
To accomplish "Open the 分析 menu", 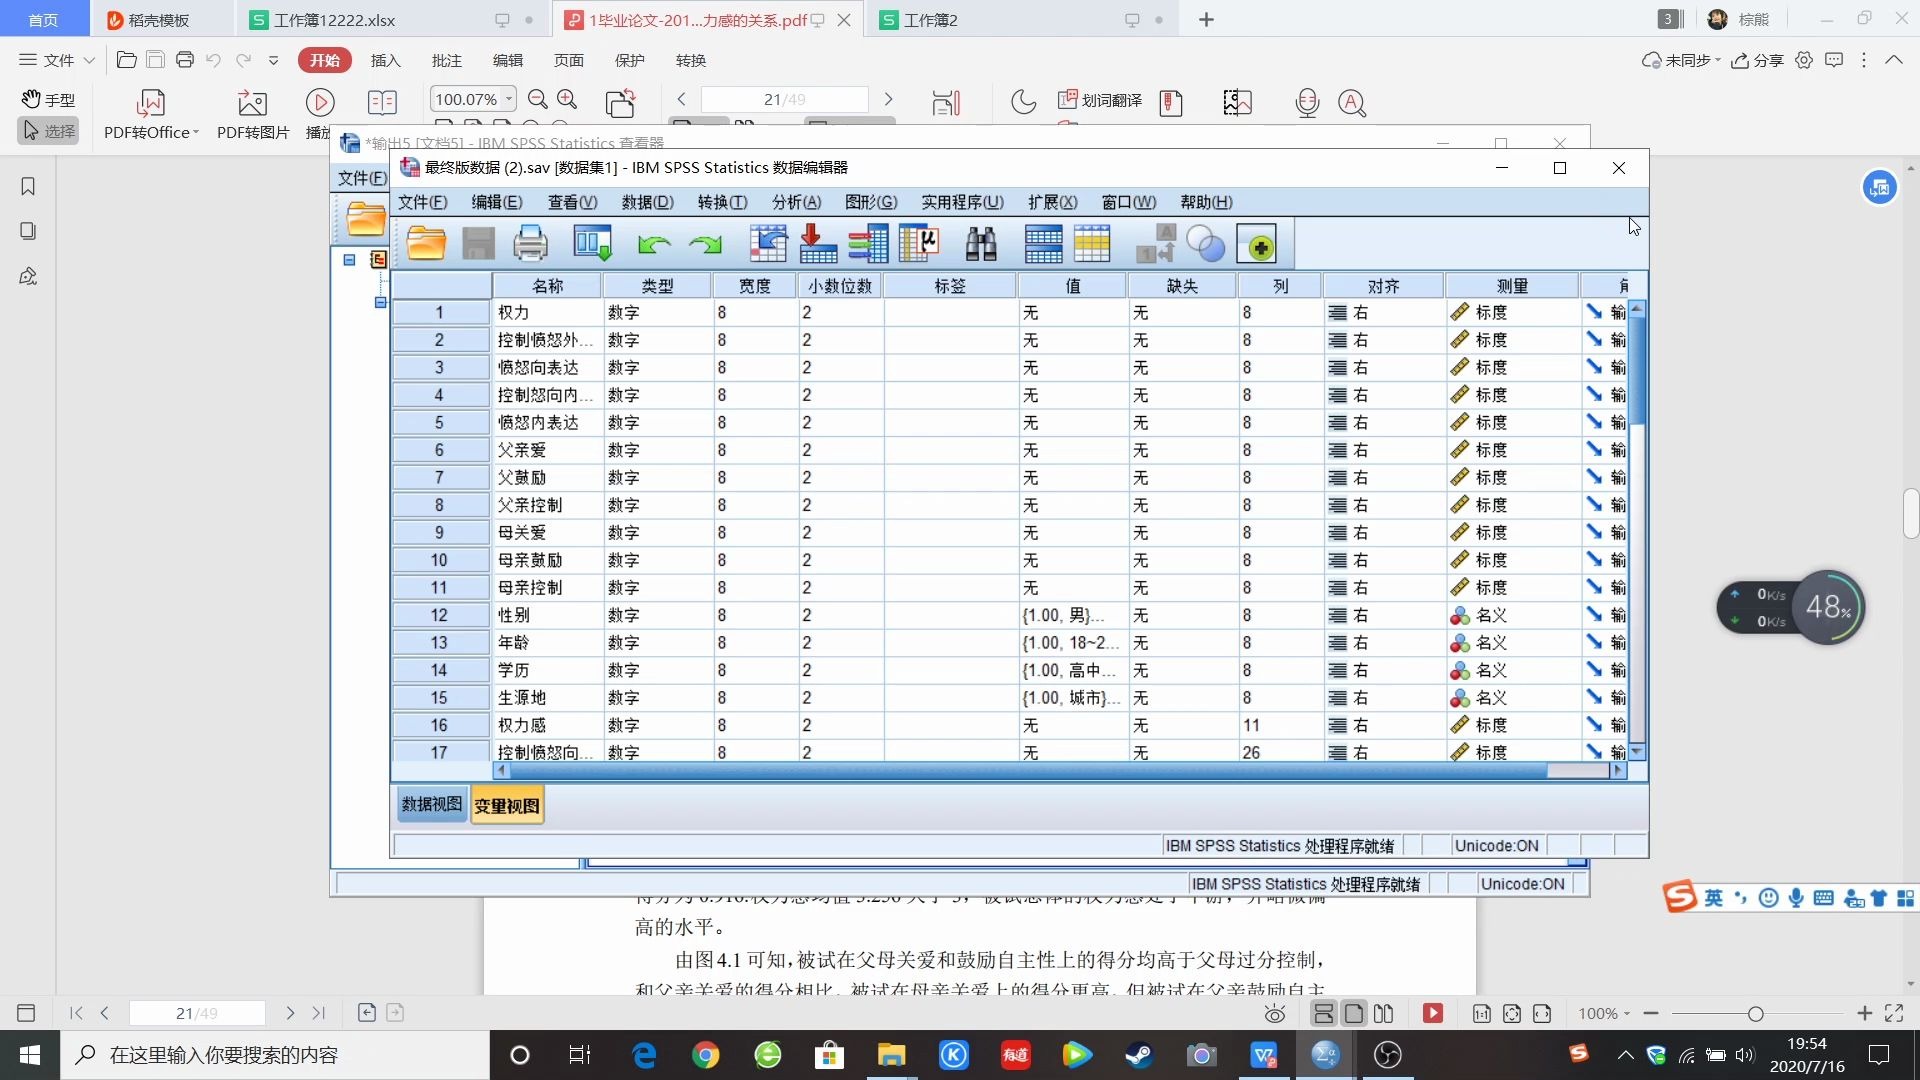I will (793, 202).
